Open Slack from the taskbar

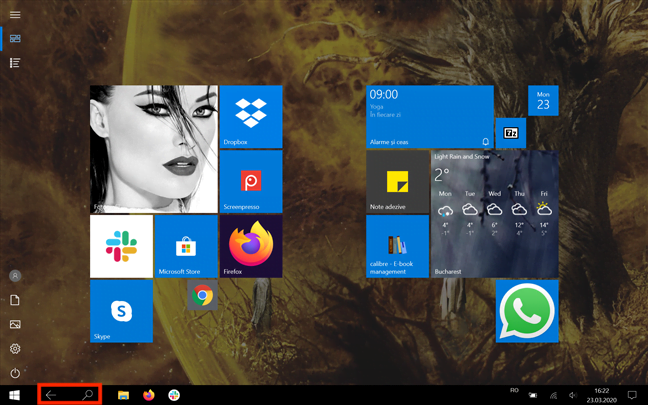[174, 395]
